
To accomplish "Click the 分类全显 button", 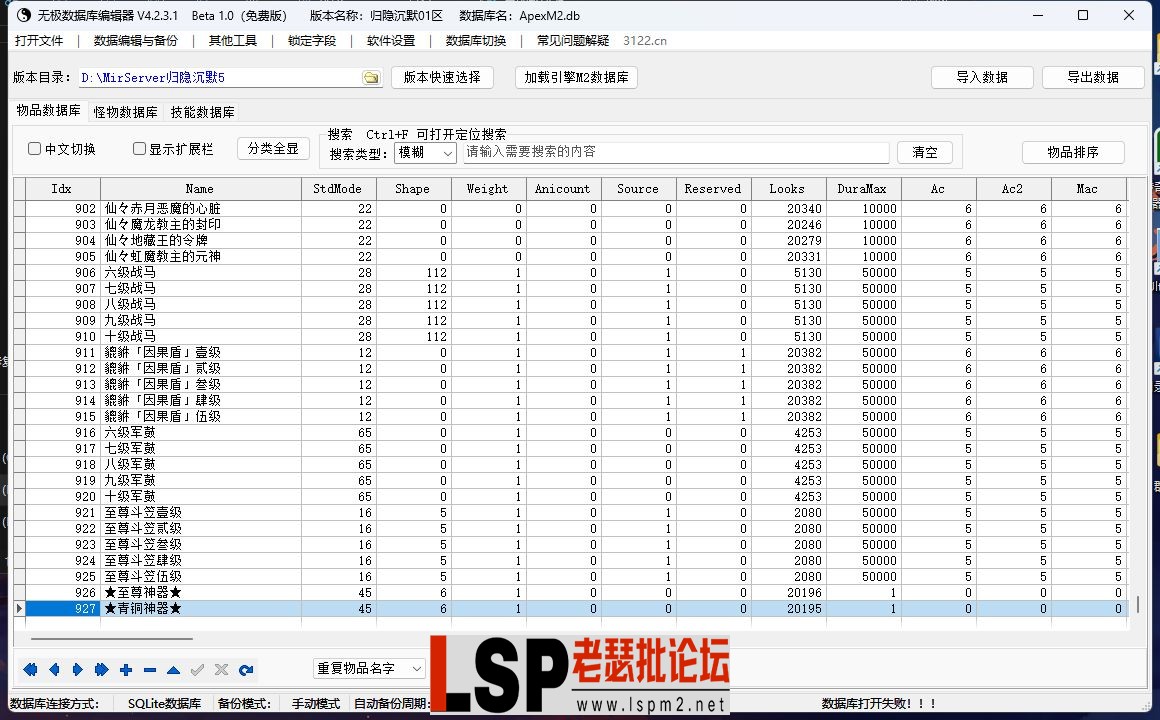I will coord(273,149).
